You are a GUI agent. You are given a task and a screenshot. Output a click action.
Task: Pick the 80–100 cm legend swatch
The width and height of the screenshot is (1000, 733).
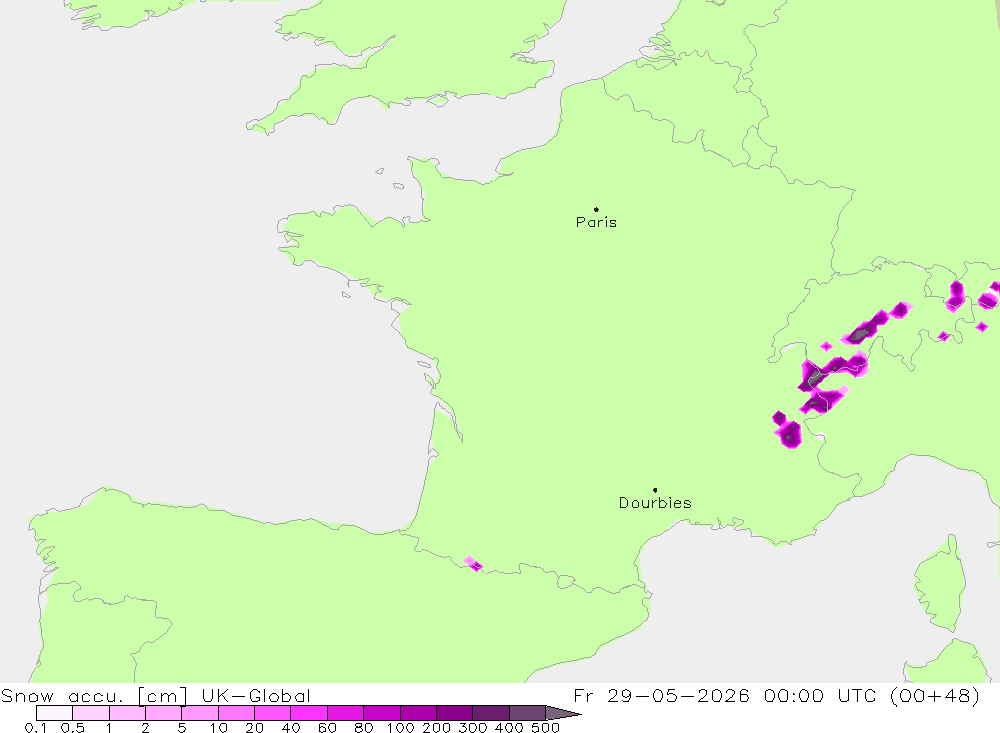[x=381, y=713]
